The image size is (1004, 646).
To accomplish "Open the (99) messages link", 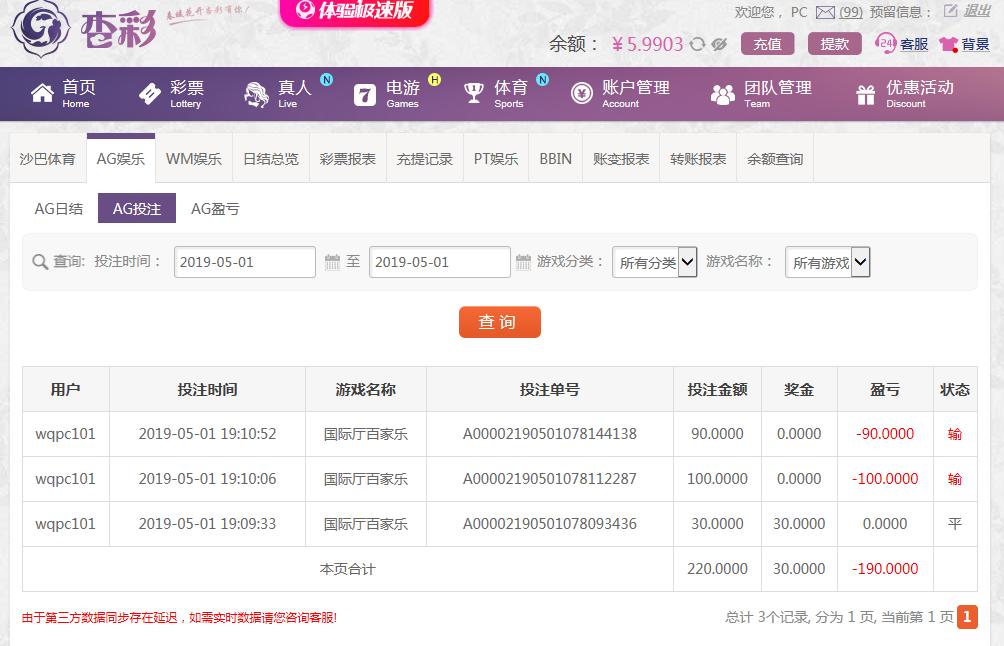I will click(850, 12).
